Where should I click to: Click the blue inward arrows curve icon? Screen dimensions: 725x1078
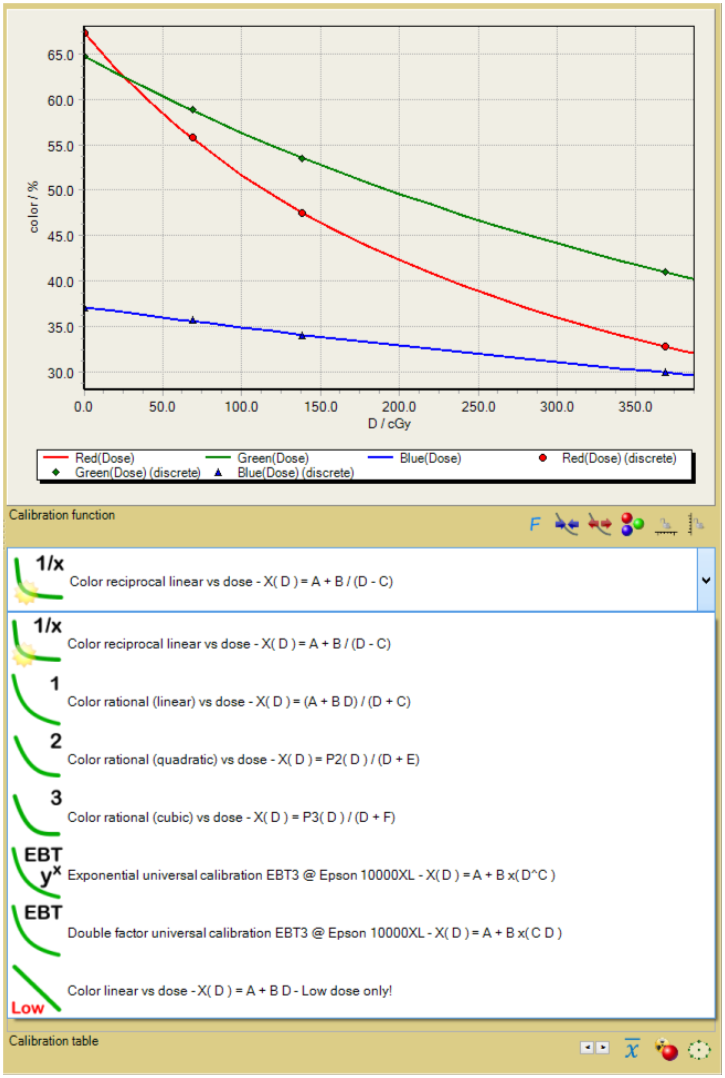click(x=567, y=525)
